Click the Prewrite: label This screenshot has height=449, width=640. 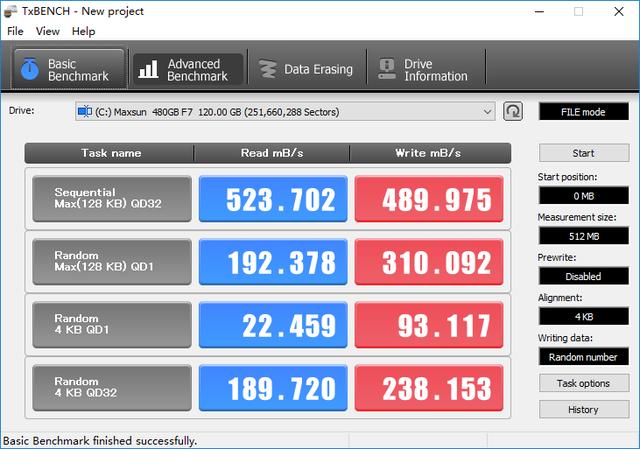pos(557,258)
